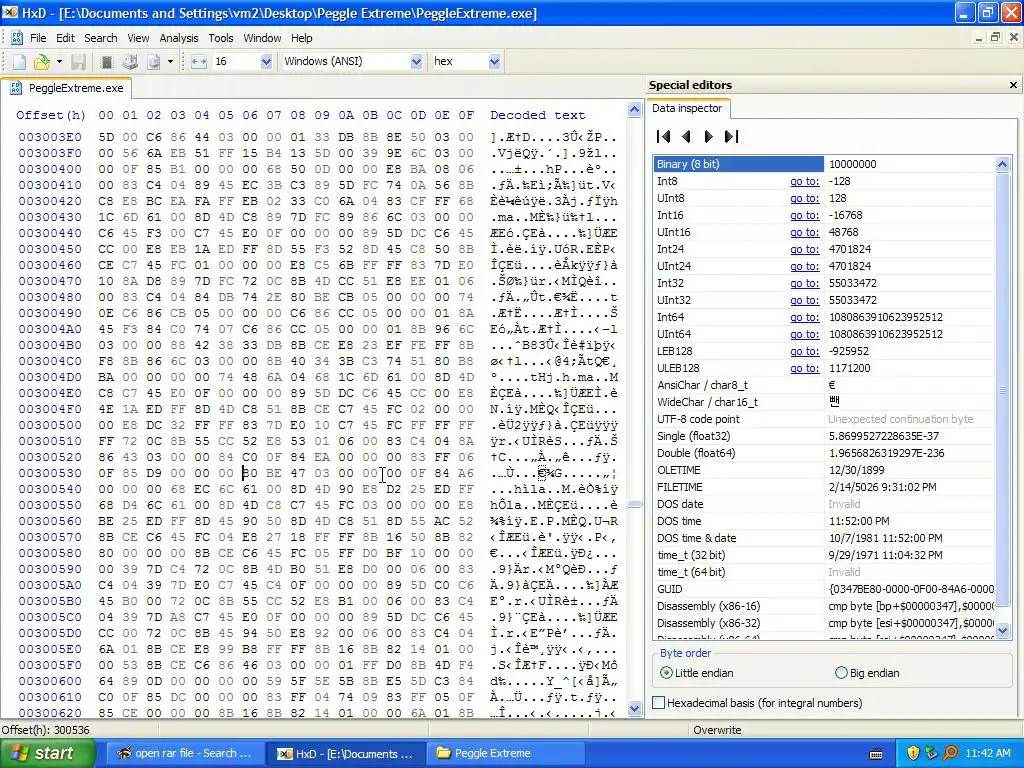Open the View menu
Screen dimensions: 1024x768
(x=138, y=38)
